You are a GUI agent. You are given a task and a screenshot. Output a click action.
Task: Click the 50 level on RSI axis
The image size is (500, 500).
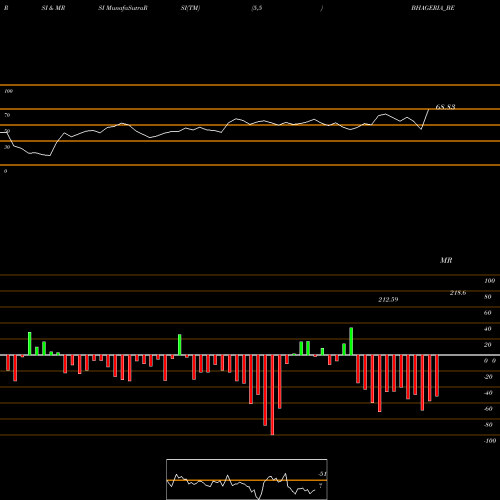(x=7, y=131)
